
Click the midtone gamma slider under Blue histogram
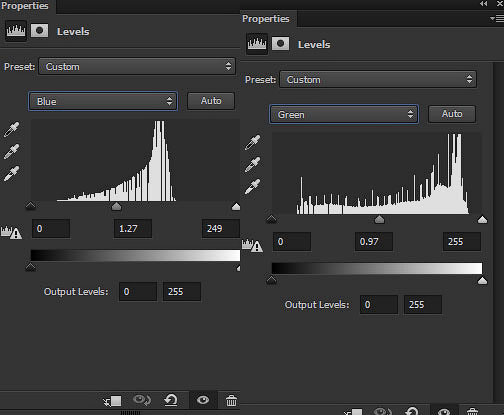click(x=116, y=206)
